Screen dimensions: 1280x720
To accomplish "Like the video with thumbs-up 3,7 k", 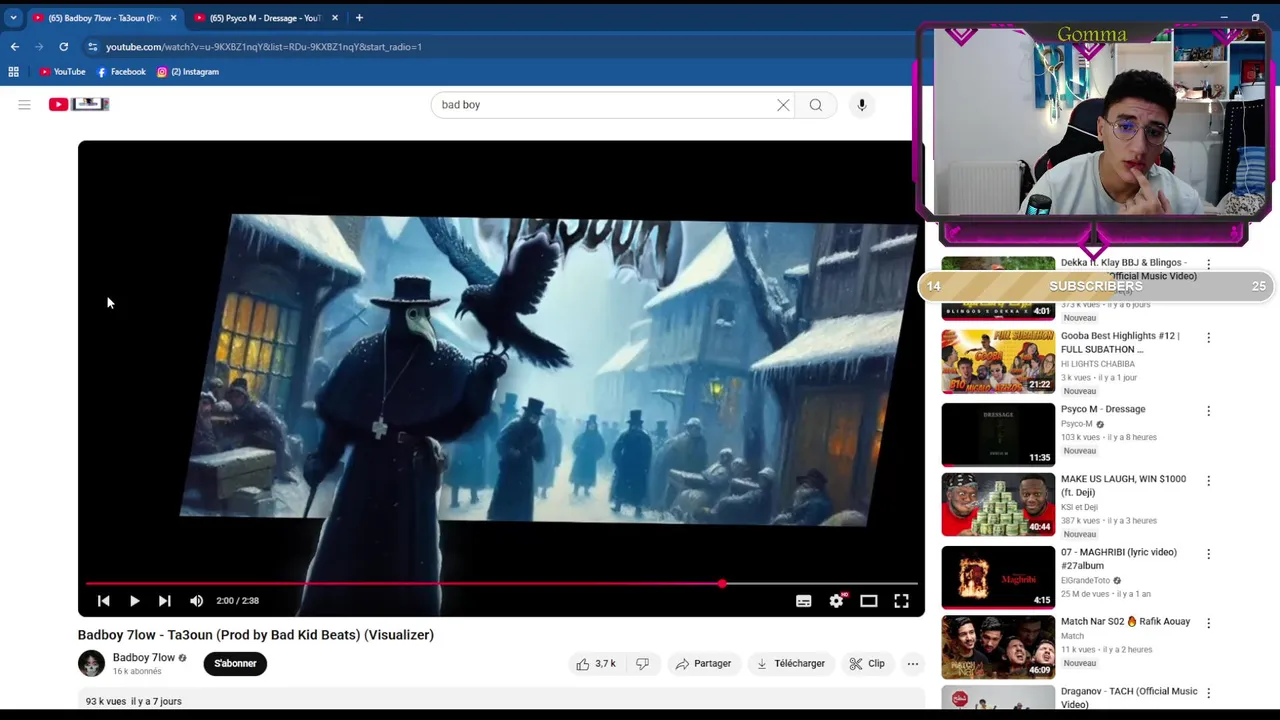I will 595,664.
